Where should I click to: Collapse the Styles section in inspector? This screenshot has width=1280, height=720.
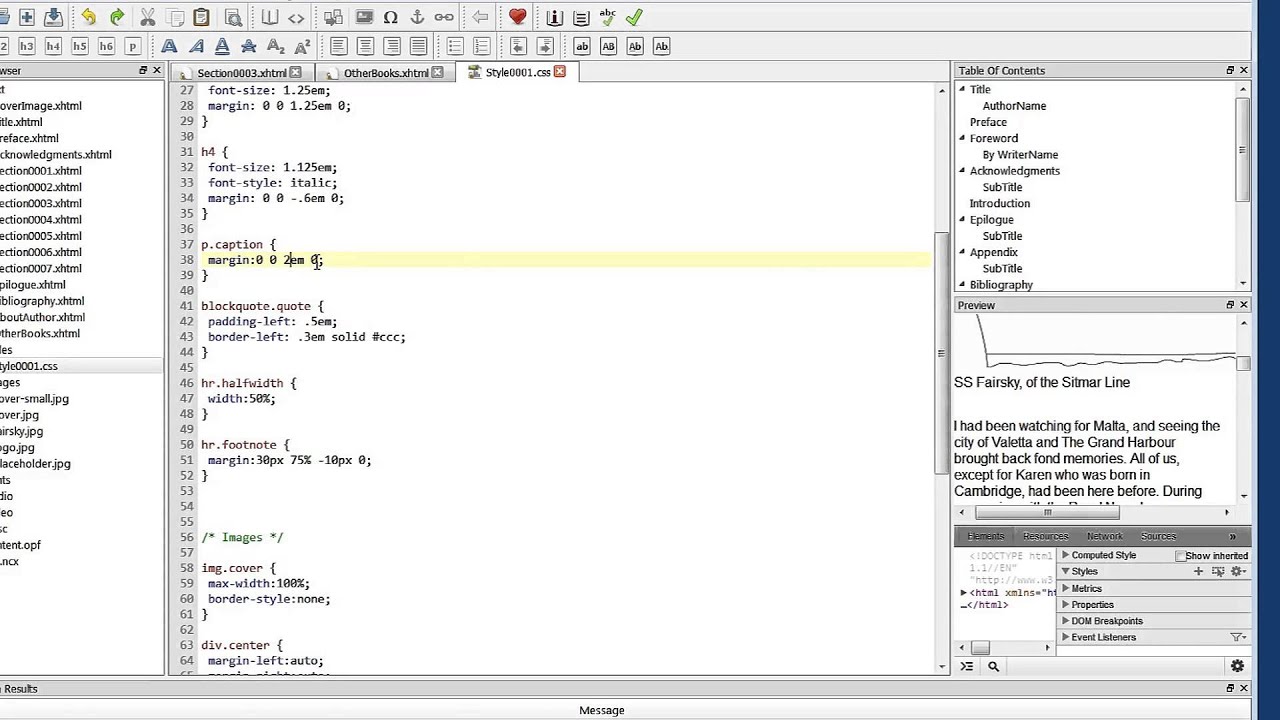1065,572
